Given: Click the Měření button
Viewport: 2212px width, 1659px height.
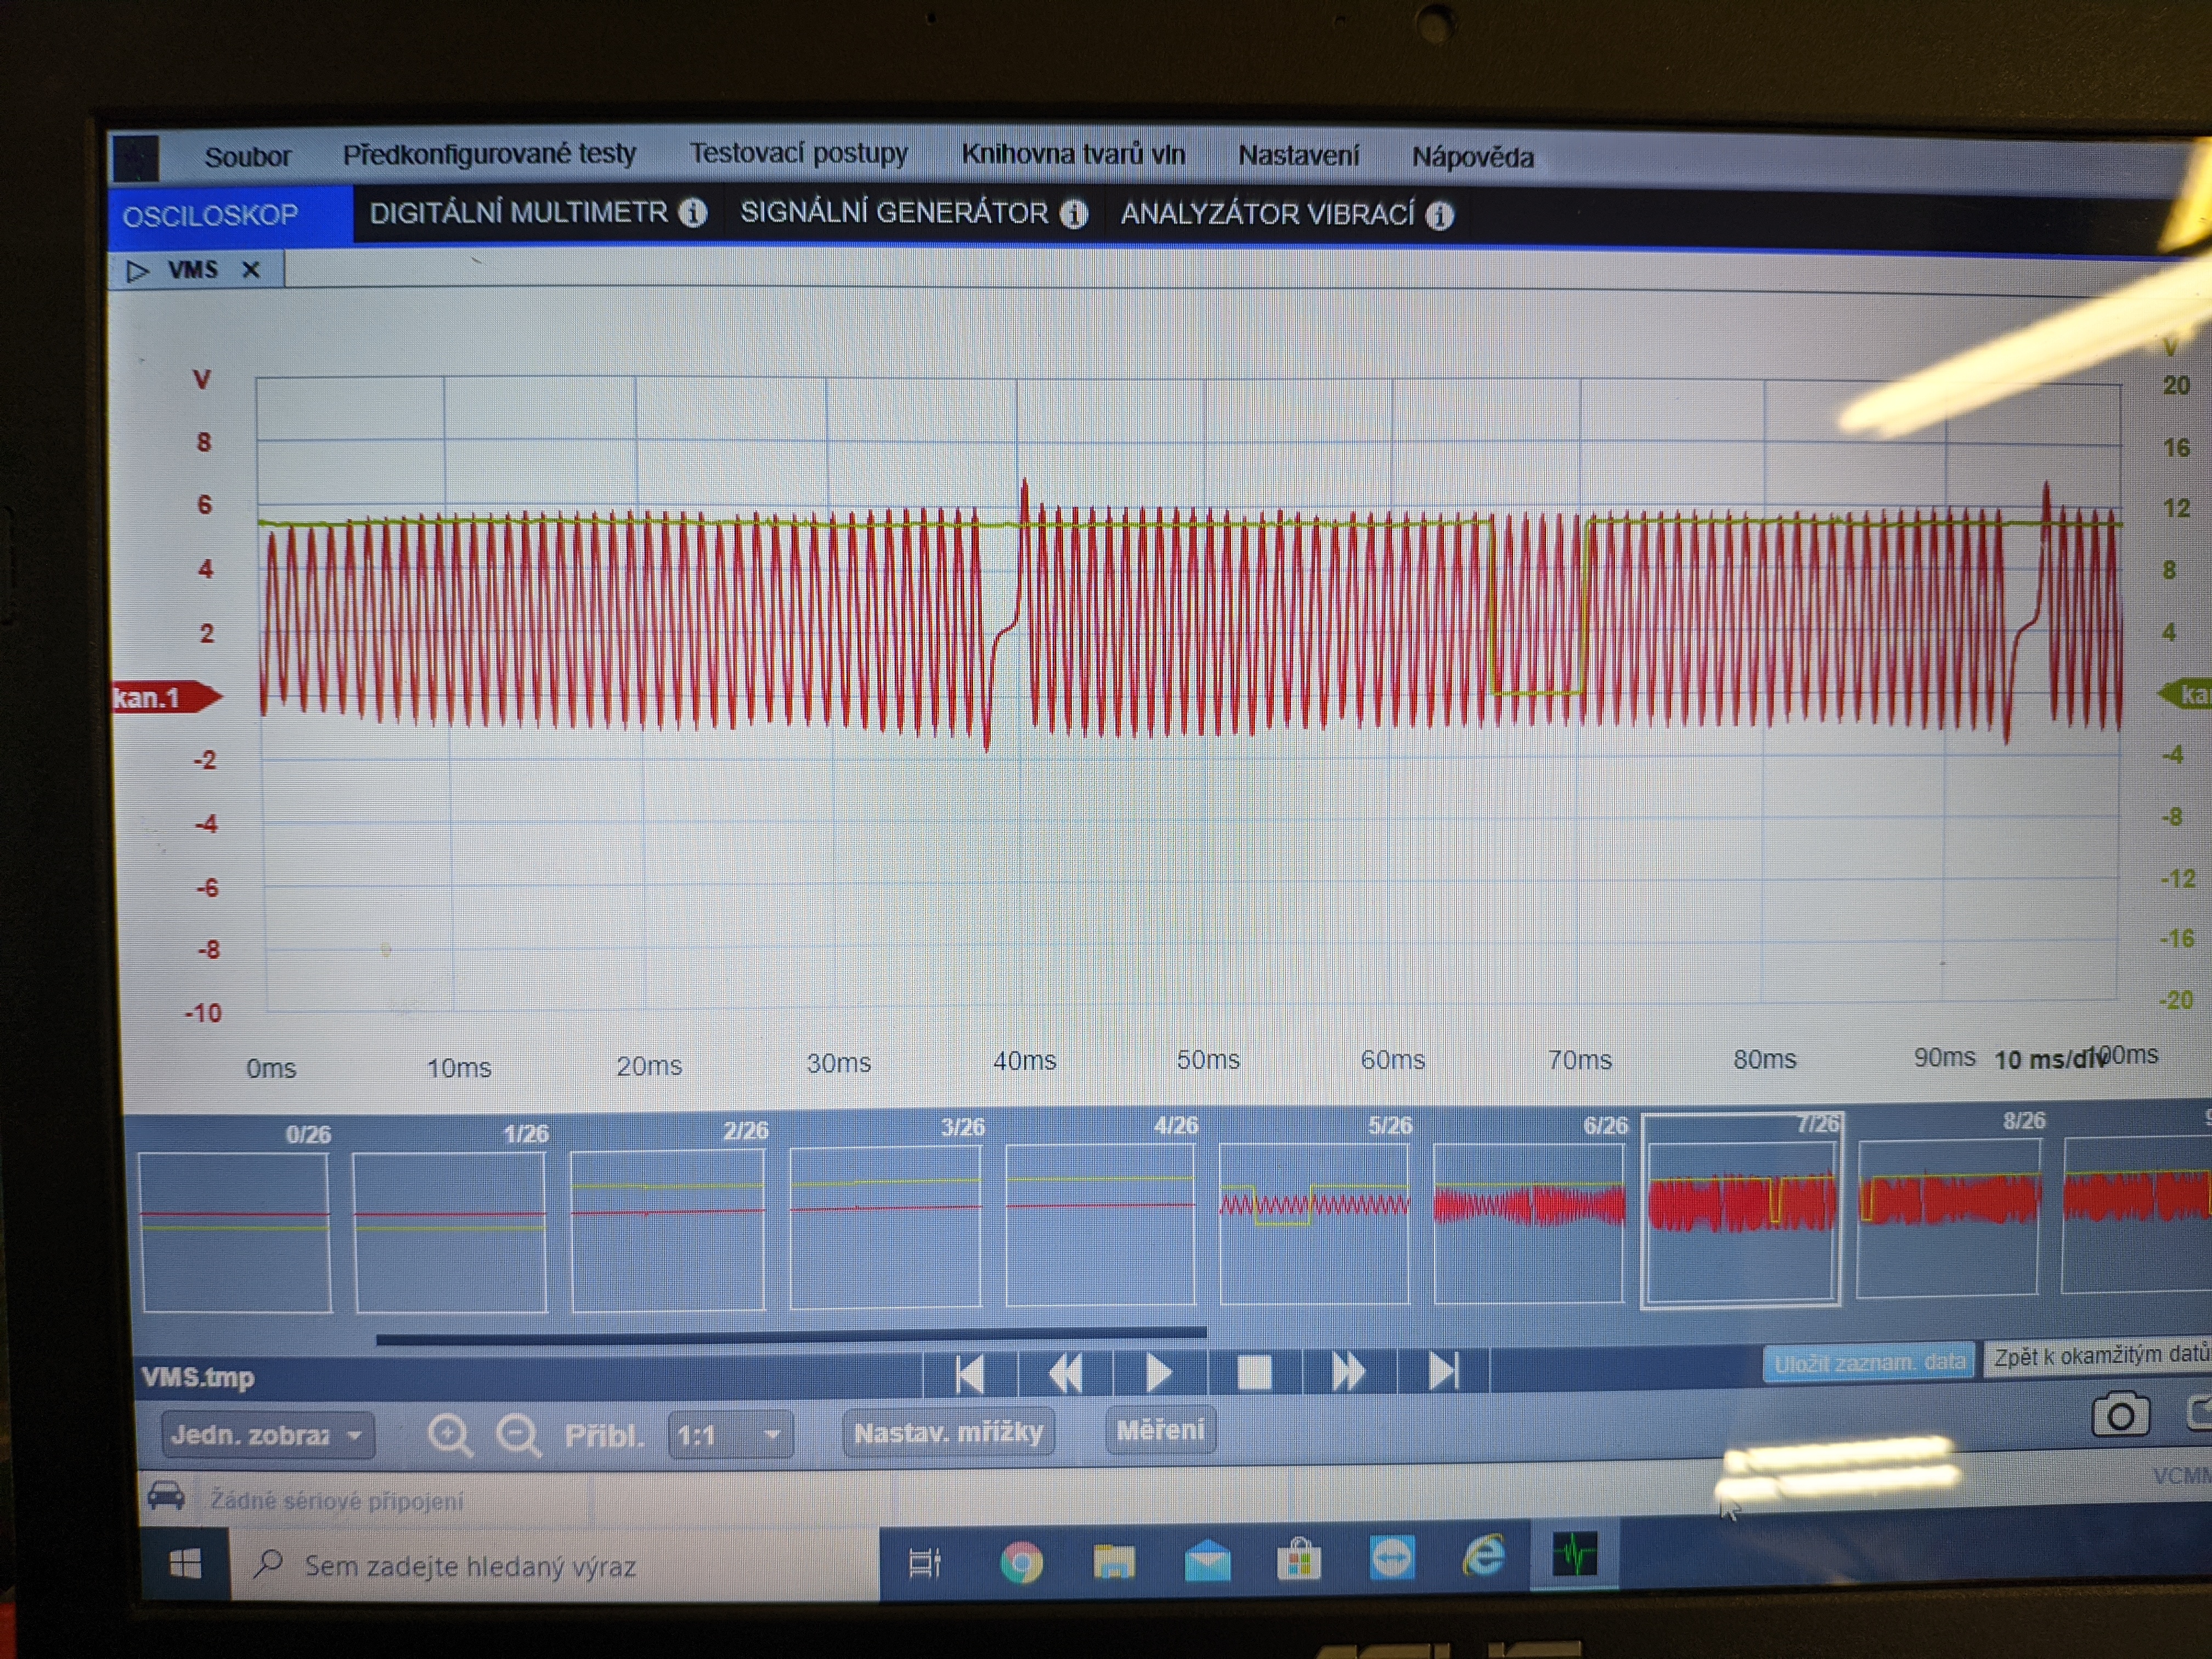Looking at the screenshot, I should pyautogui.click(x=1160, y=1430).
